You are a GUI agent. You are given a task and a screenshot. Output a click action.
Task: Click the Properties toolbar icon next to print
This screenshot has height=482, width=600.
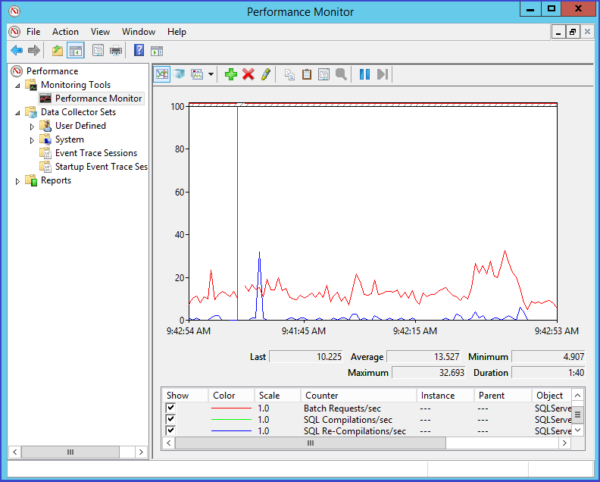[x=98, y=50]
